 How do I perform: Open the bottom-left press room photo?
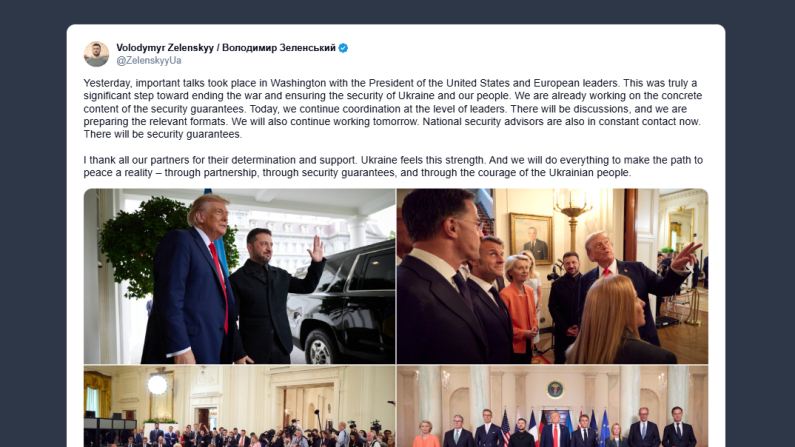click(x=239, y=406)
